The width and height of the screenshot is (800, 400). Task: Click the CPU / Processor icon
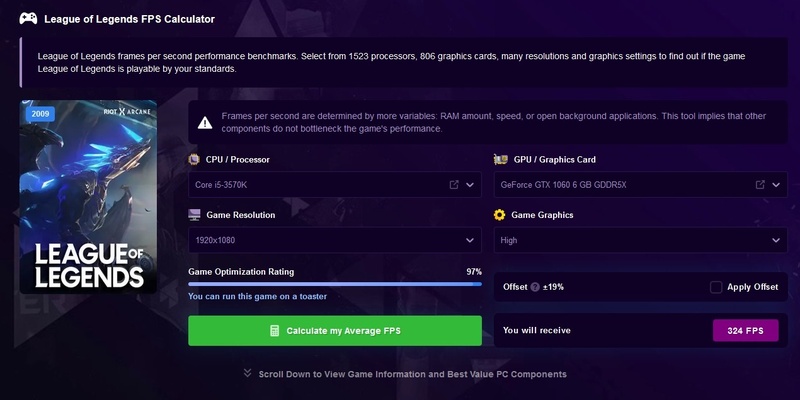(x=194, y=159)
